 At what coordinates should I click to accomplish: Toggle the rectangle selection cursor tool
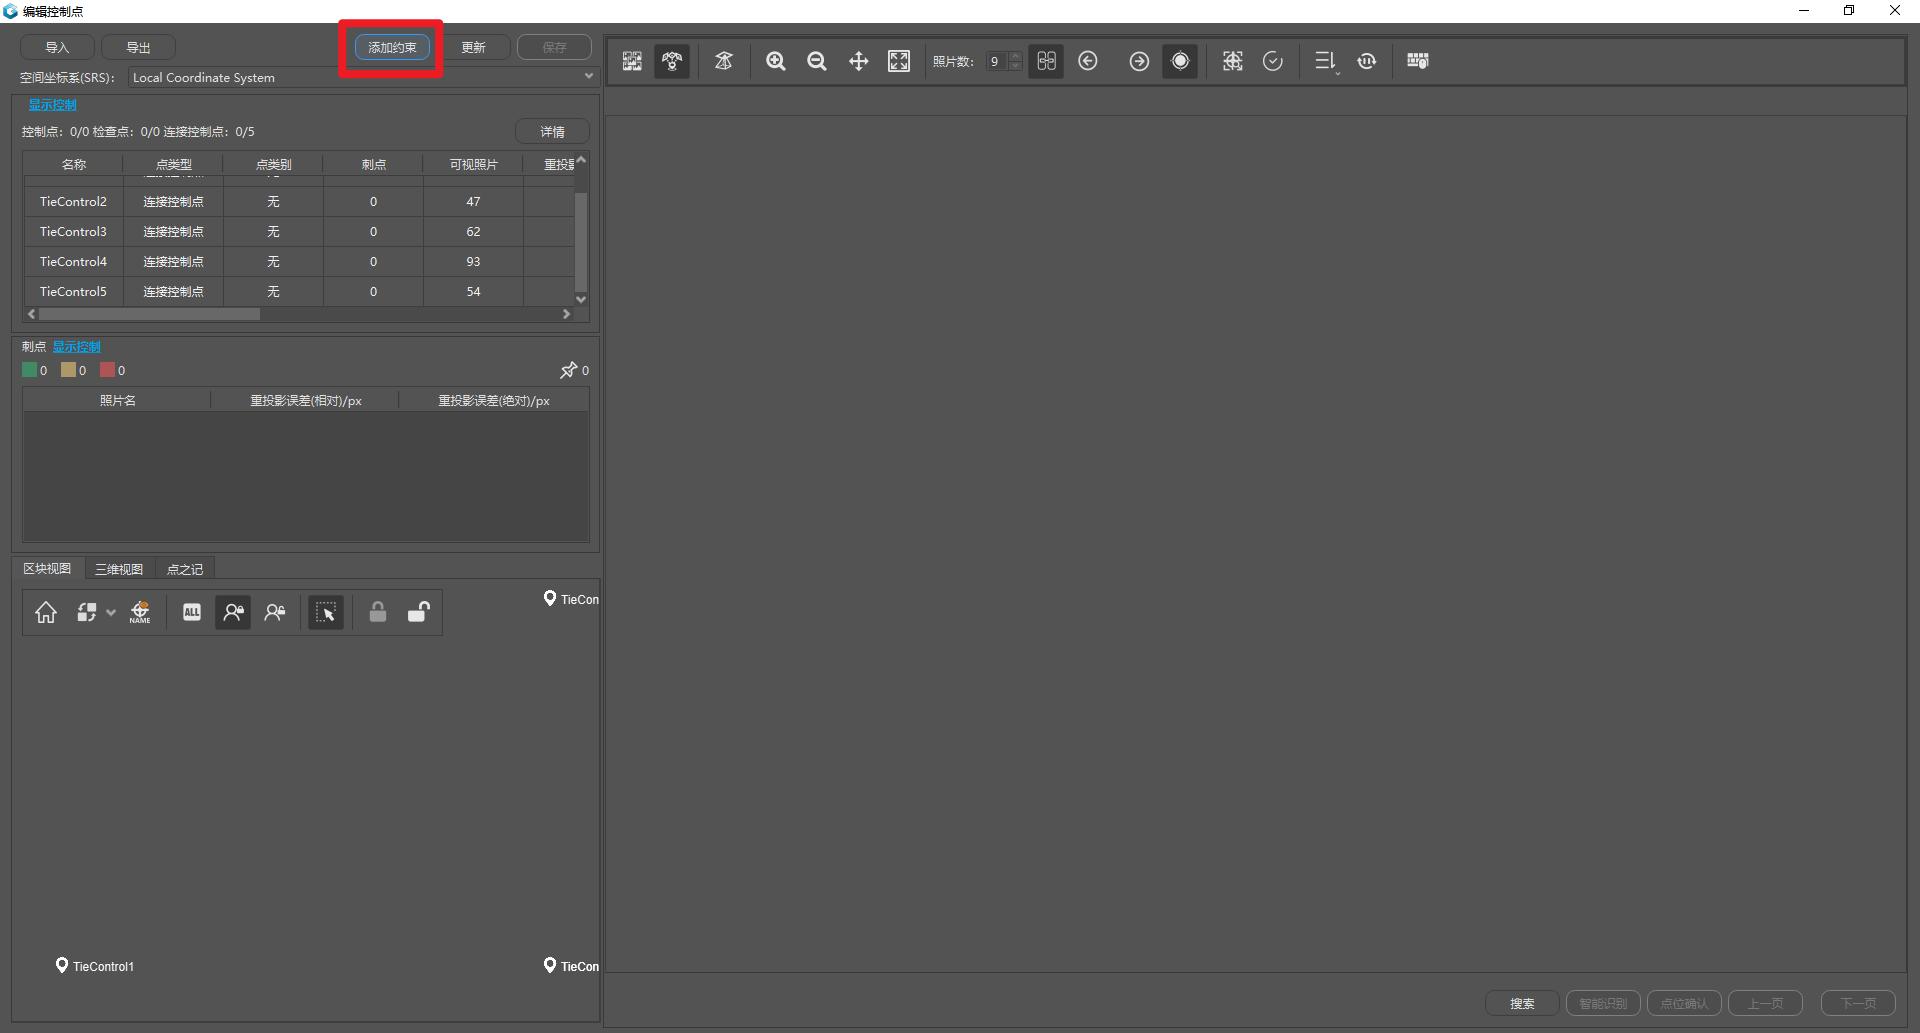click(x=326, y=612)
